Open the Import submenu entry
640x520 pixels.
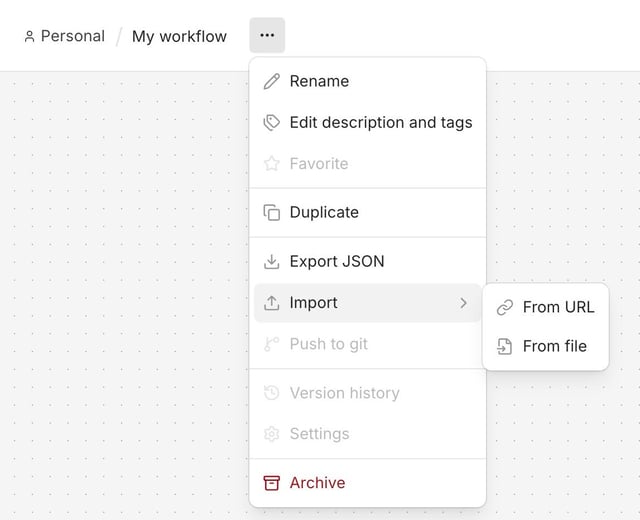click(367, 303)
